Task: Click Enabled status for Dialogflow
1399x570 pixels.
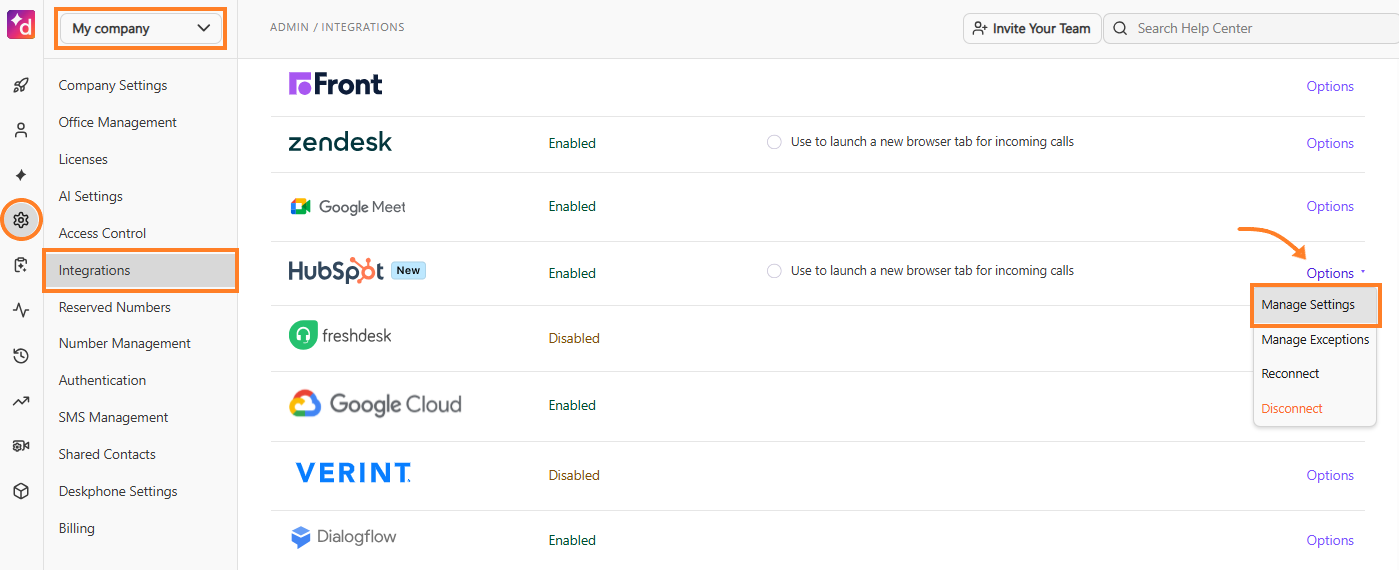Action: coord(572,540)
